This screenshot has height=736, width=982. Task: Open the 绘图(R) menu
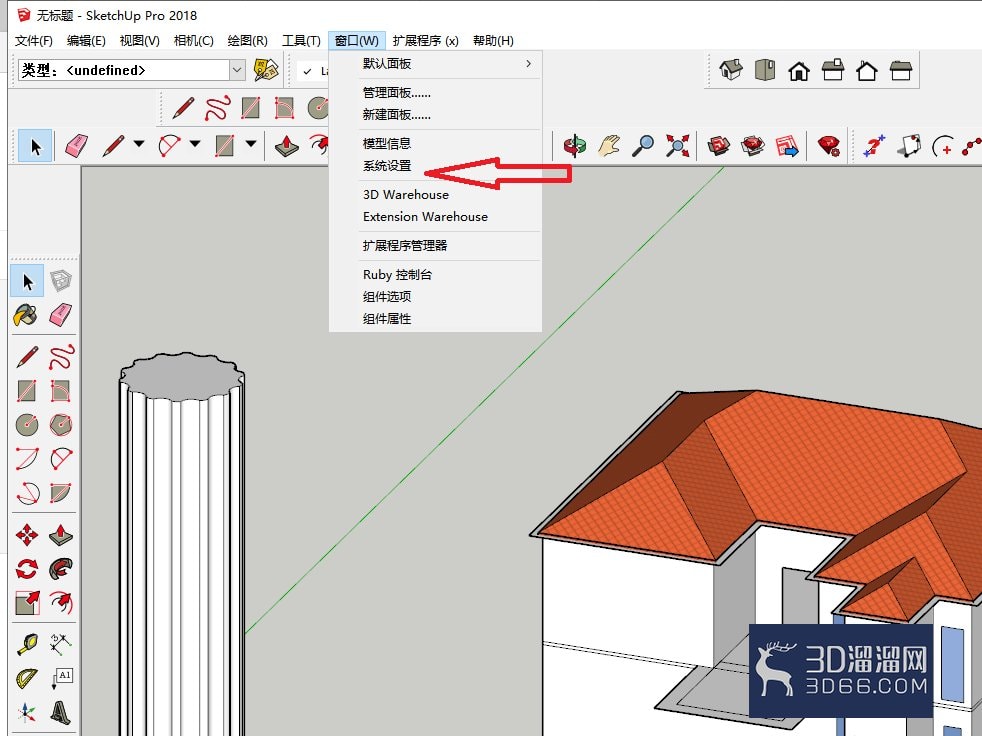[247, 41]
